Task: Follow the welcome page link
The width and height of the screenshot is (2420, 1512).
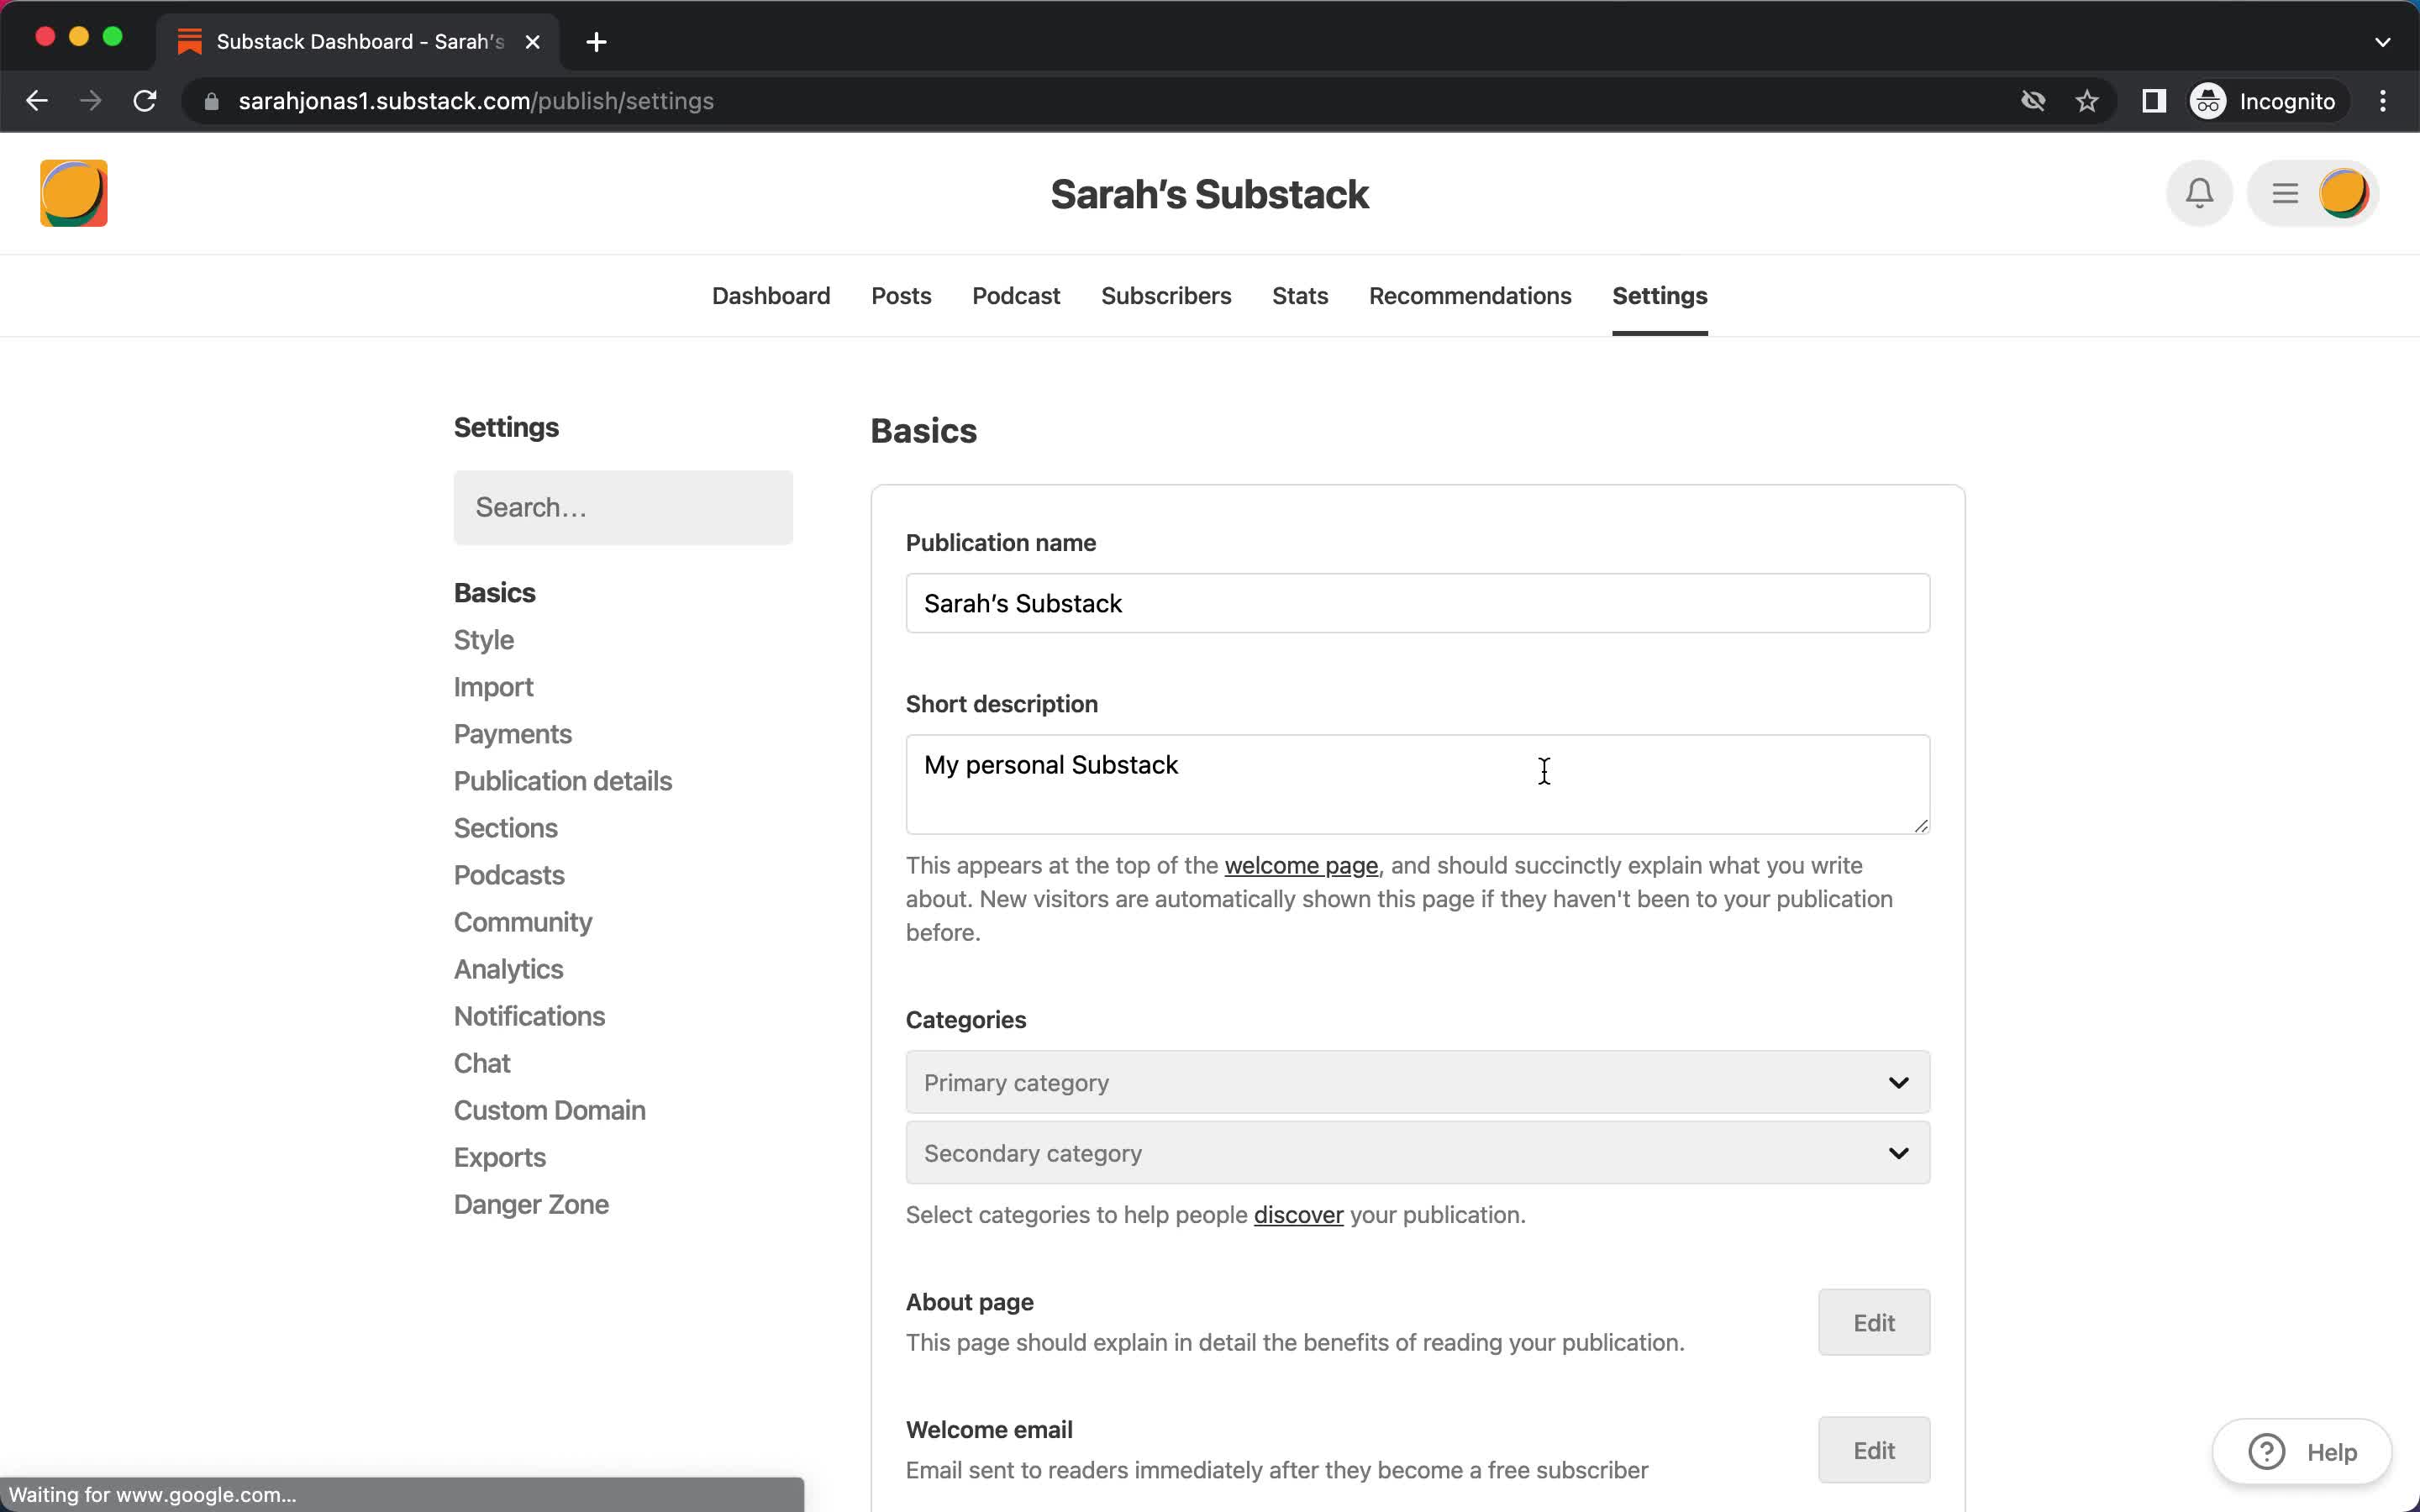Action: coord(1301,865)
